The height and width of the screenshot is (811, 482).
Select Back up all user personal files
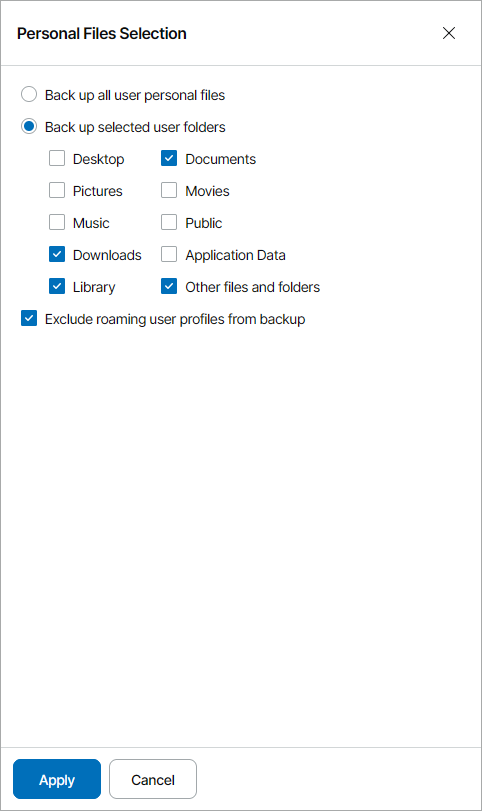29,95
